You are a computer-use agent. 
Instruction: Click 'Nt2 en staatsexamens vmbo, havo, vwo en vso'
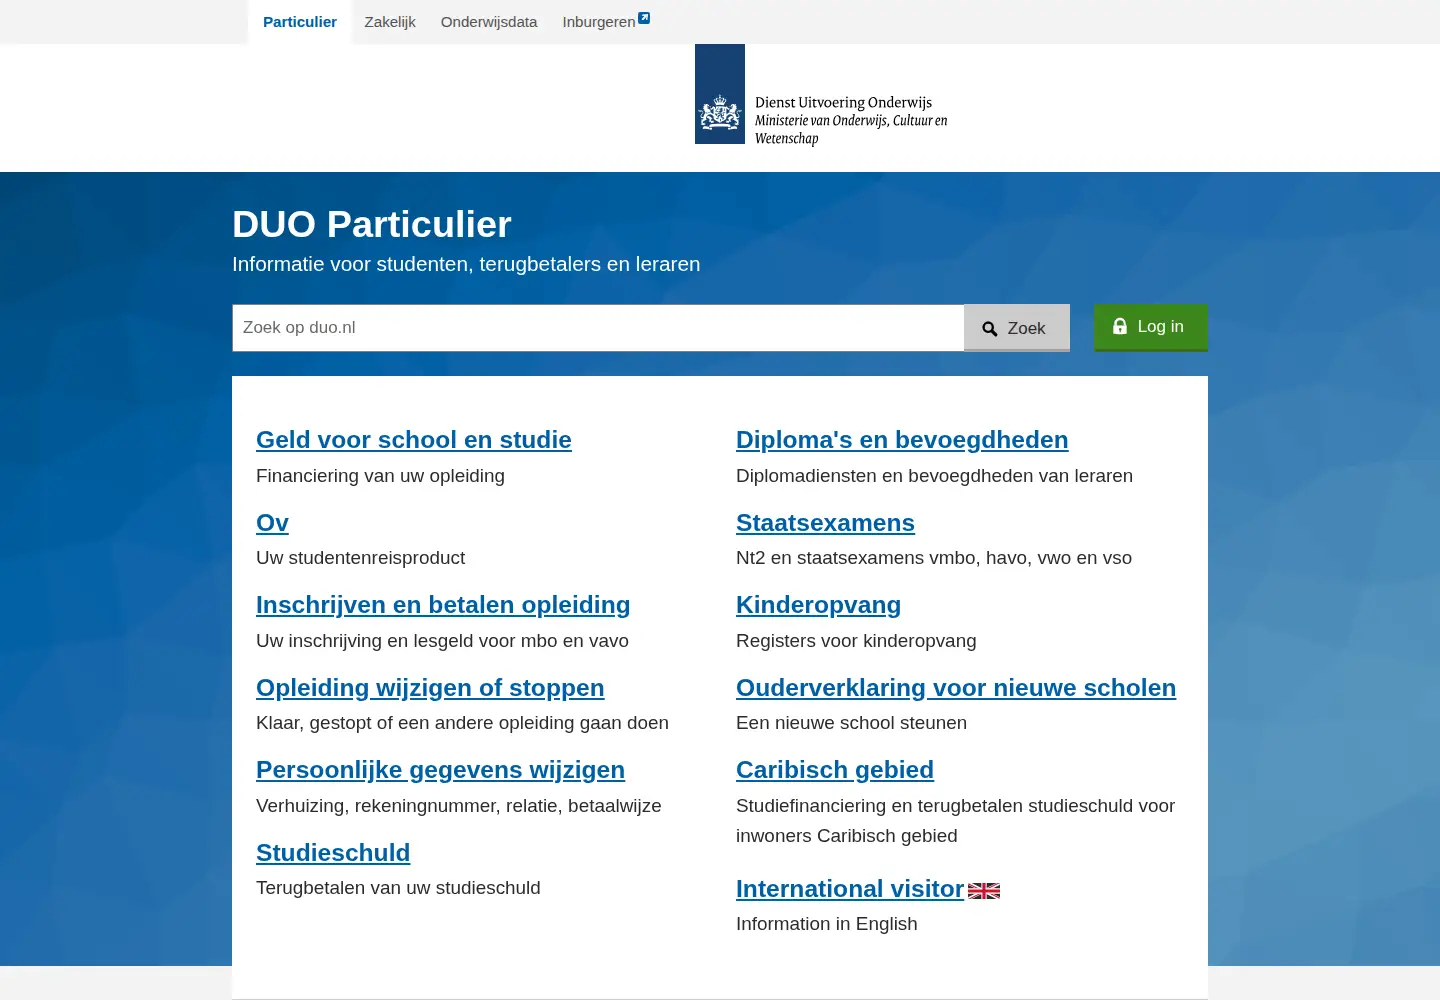coord(934,558)
